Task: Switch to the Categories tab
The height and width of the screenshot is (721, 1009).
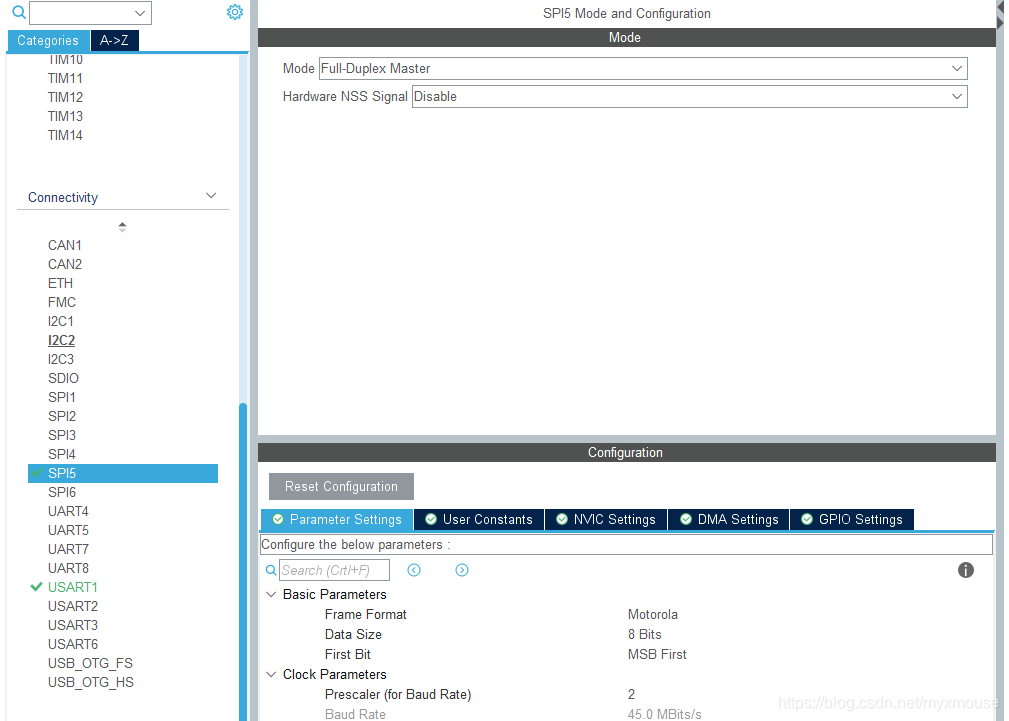Action: pos(48,41)
